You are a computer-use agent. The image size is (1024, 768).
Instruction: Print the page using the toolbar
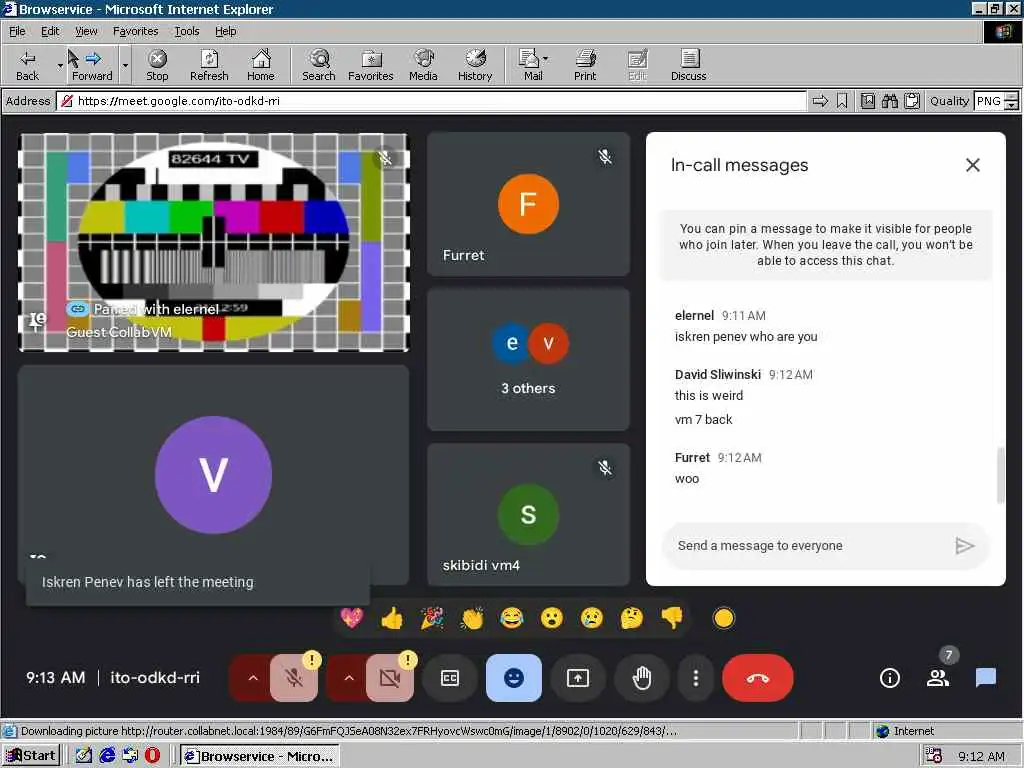pos(585,65)
